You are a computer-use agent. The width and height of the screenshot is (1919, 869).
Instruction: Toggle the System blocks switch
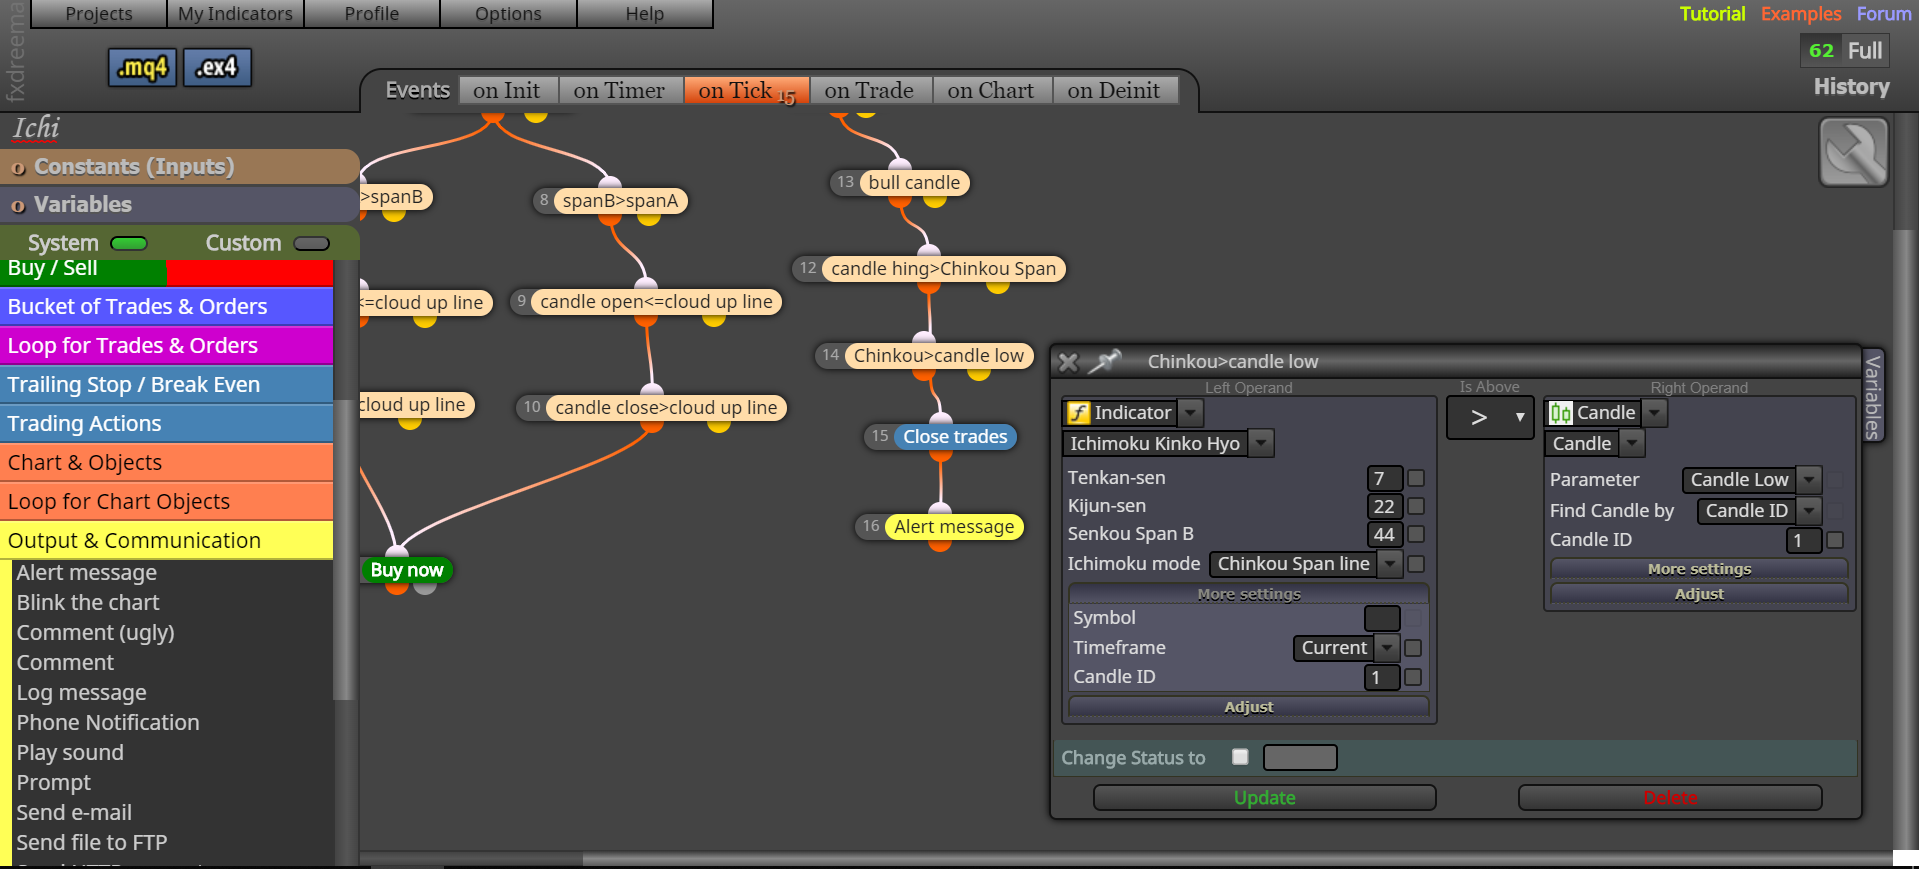coord(129,243)
